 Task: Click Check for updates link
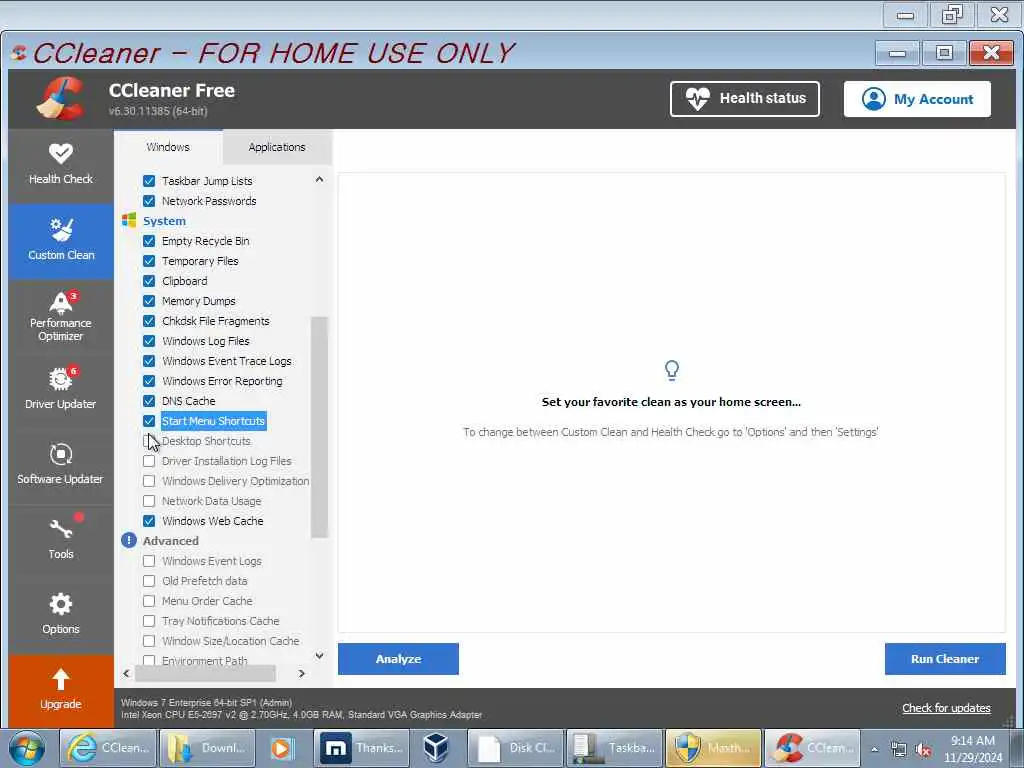(946, 708)
